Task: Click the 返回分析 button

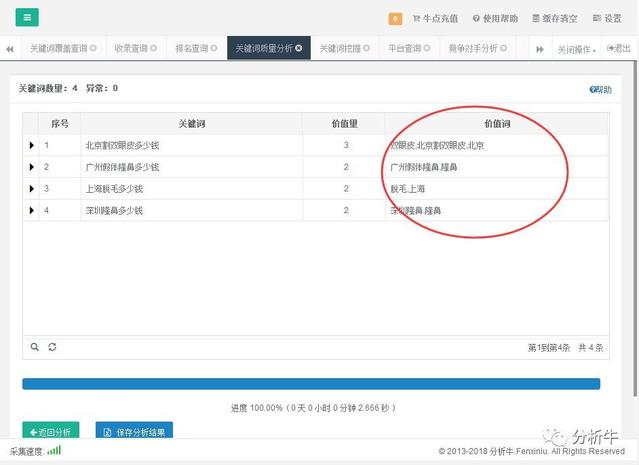Action: [x=50, y=432]
